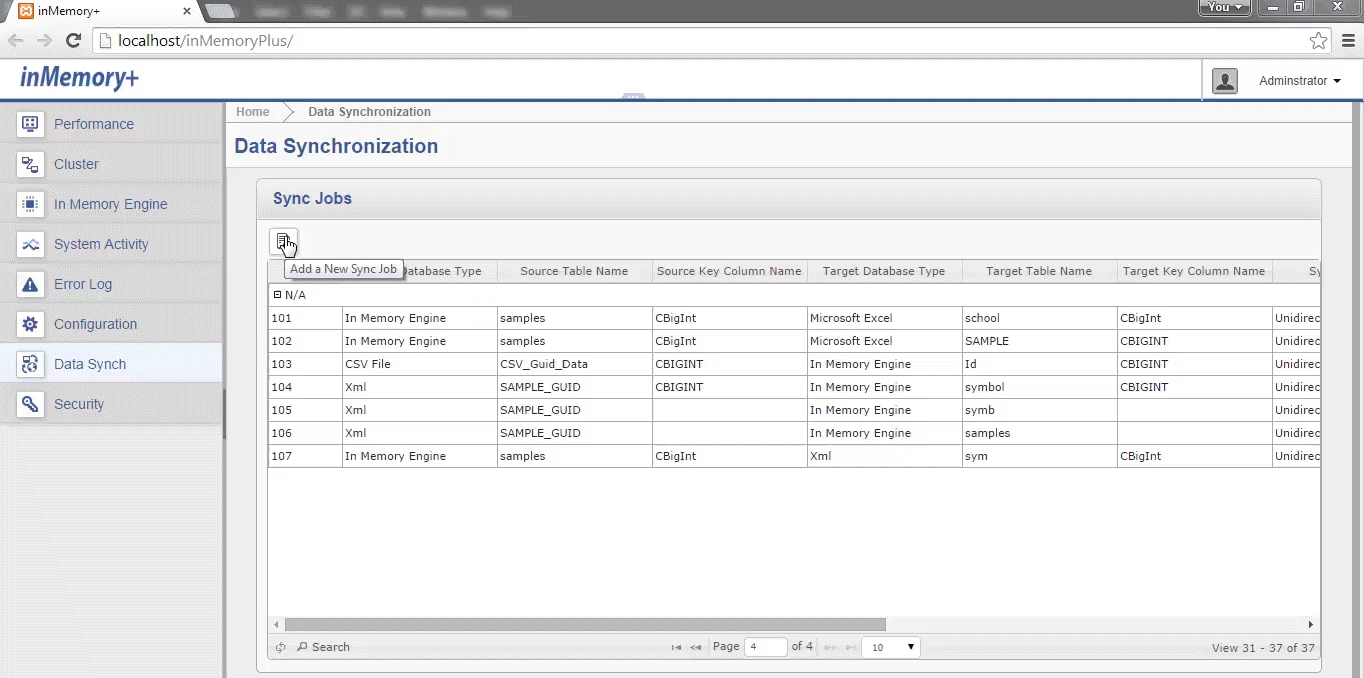1364x678 pixels.
Task: Collapse the N/A group row
Action: pos(278,295)
